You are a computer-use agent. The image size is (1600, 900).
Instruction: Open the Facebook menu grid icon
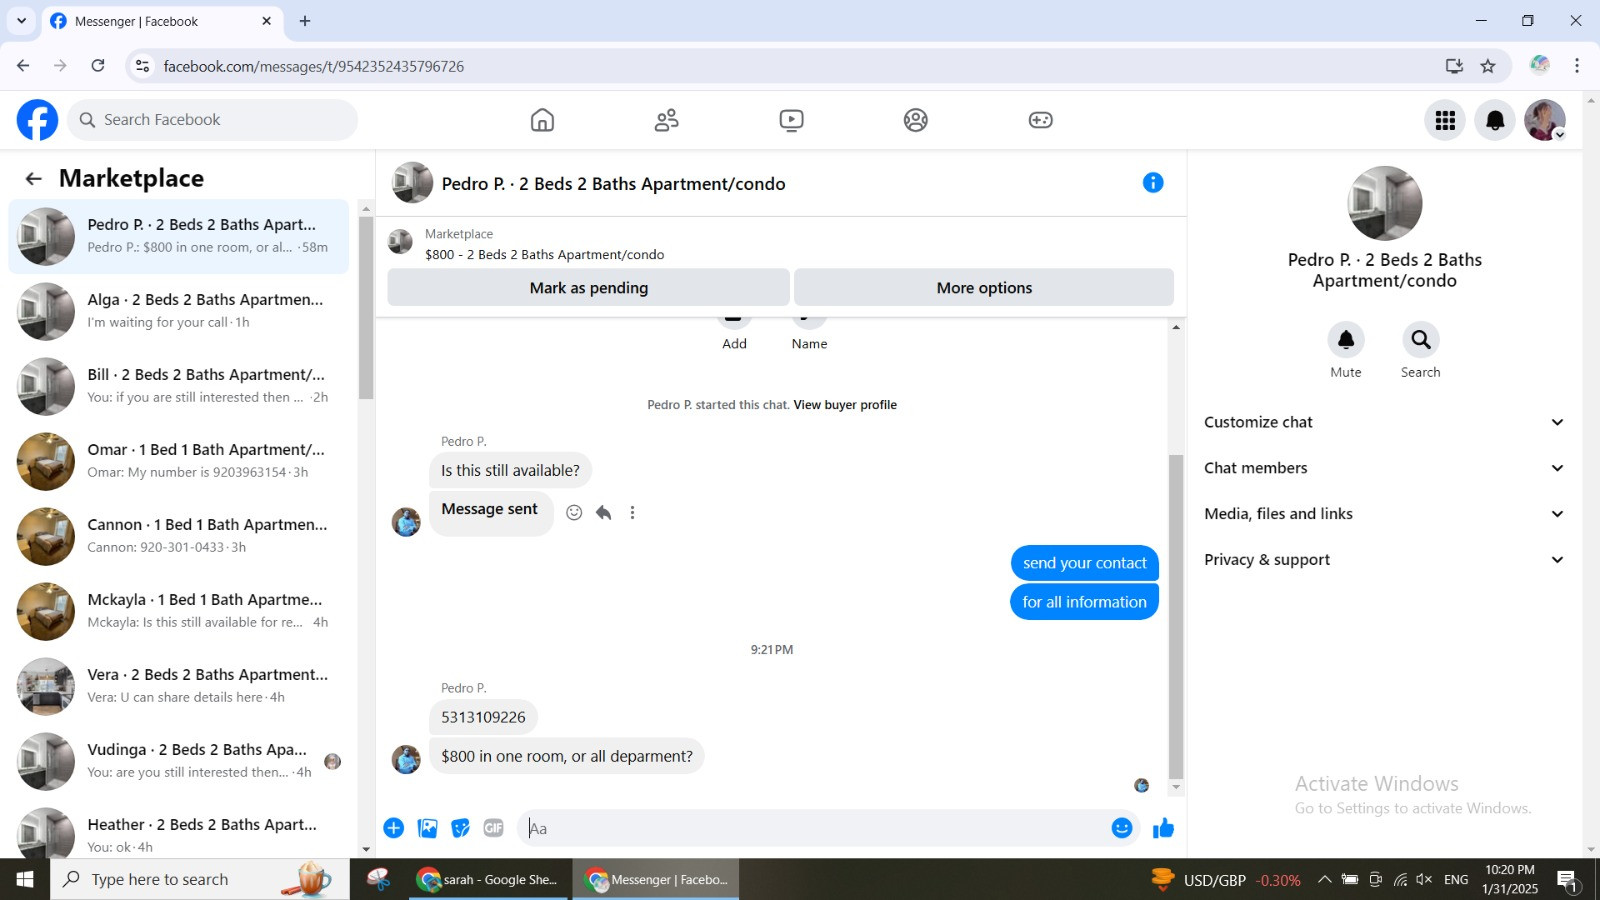[1445, 120]
